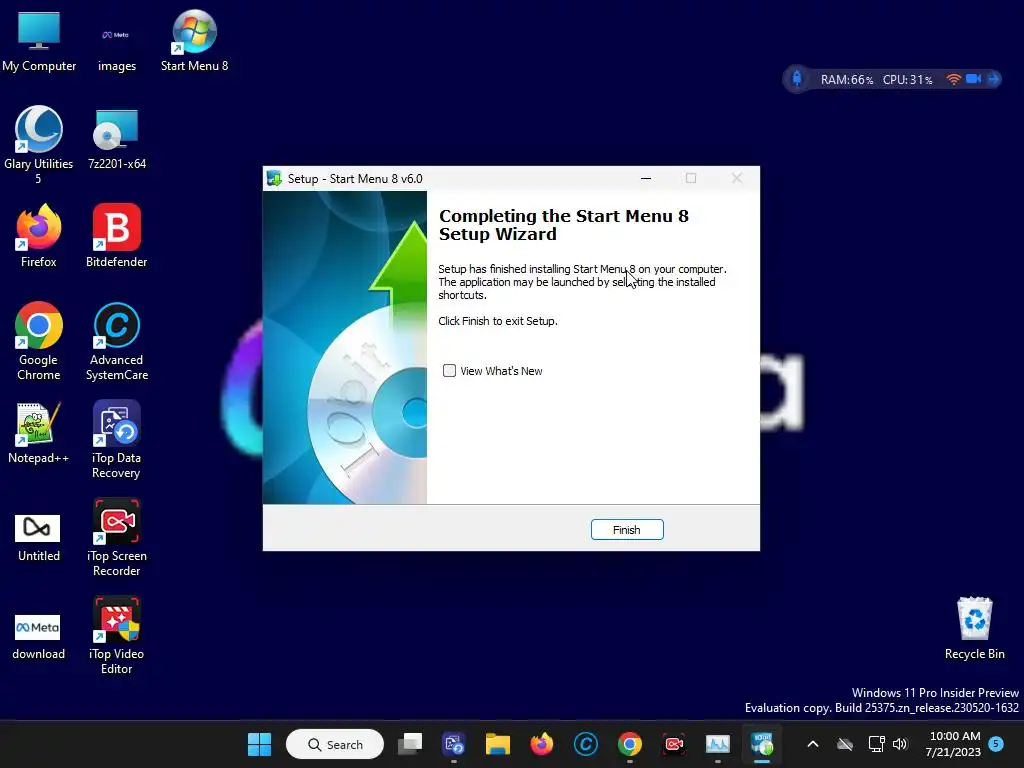Select the Start Menu 8 desktop shortcut

(x=194, y=41)
